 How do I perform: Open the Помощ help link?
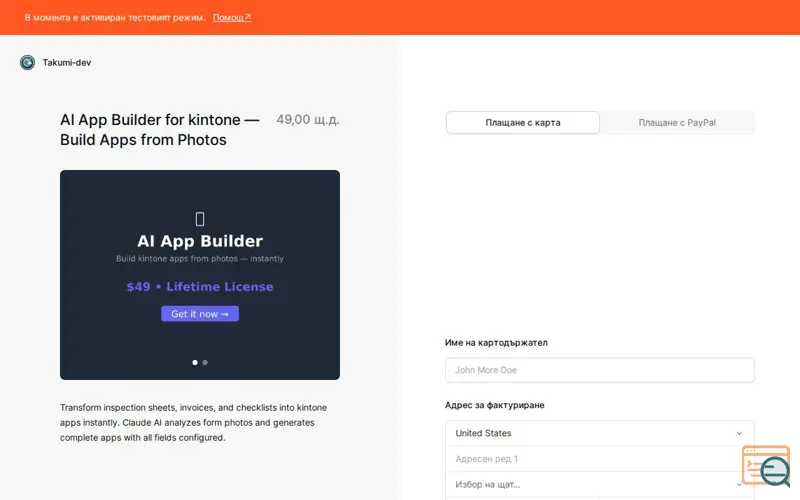coord(232,17)
